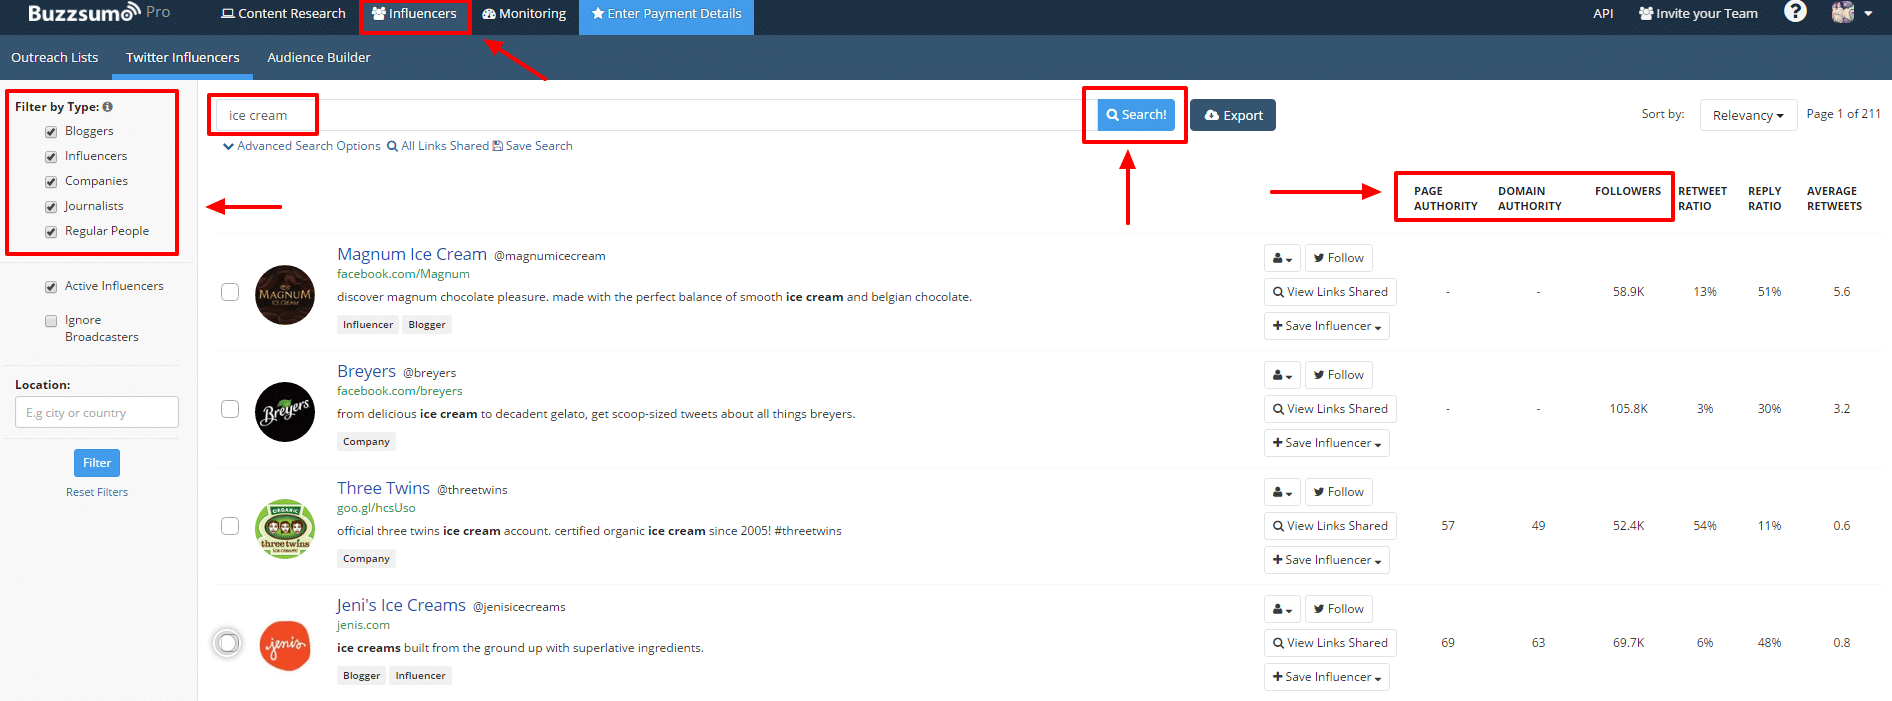This screenshot has height=701, width=1892.
Task: Click the info icon beside Filter by Type
Action: (107, 107)
